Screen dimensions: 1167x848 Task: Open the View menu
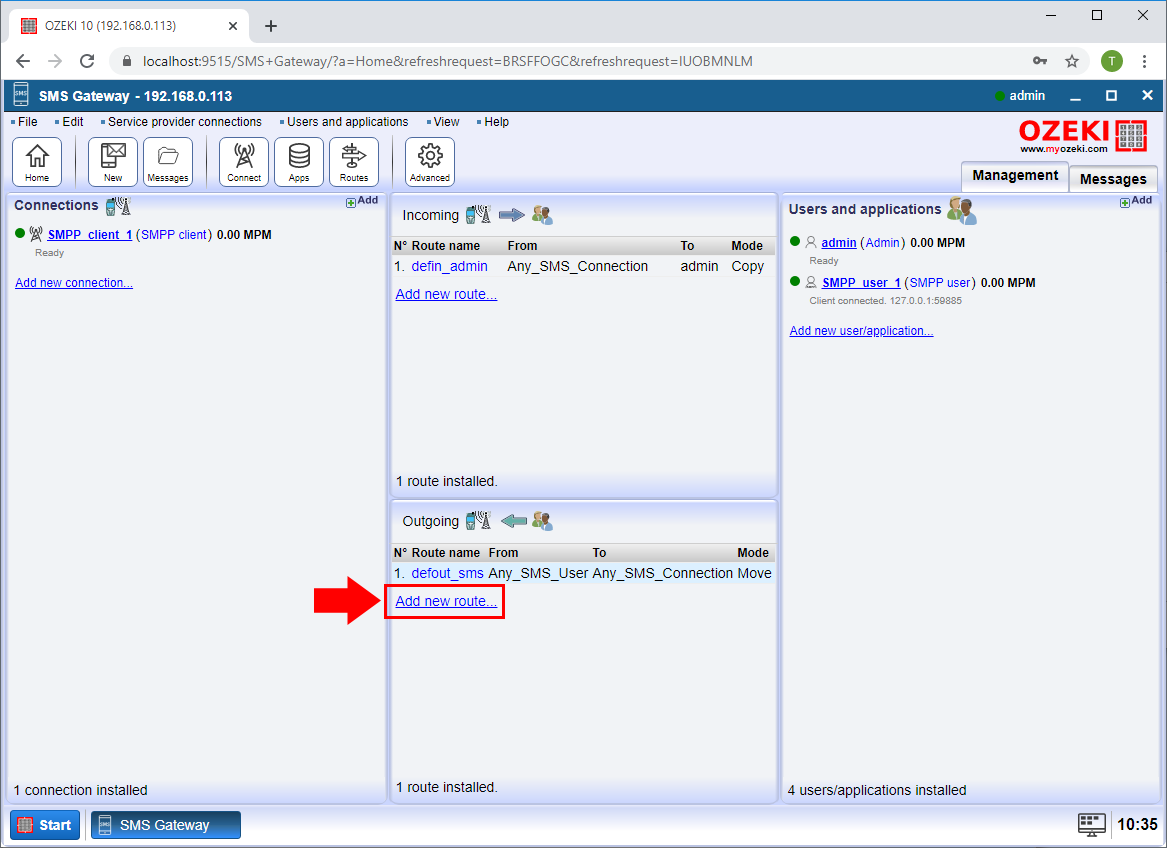point(447,122)
